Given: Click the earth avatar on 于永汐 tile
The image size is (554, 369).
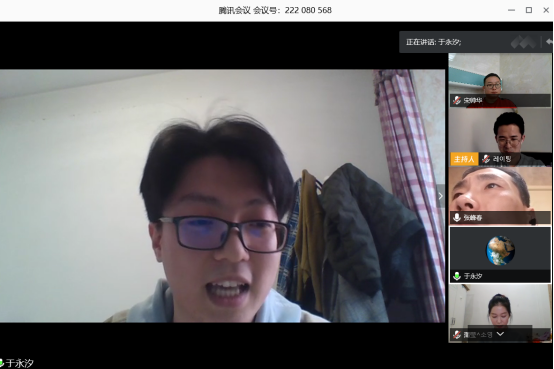Looking at the screenshot, I should (x=500, y=250).
